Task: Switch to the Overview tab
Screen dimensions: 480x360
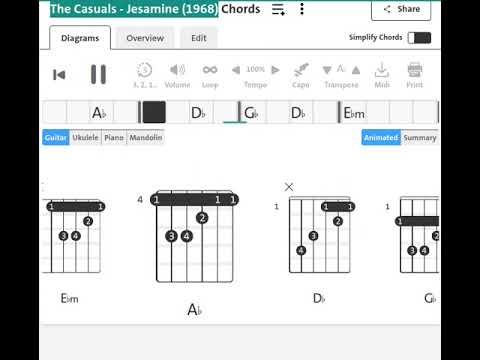Action: (145, 38)
